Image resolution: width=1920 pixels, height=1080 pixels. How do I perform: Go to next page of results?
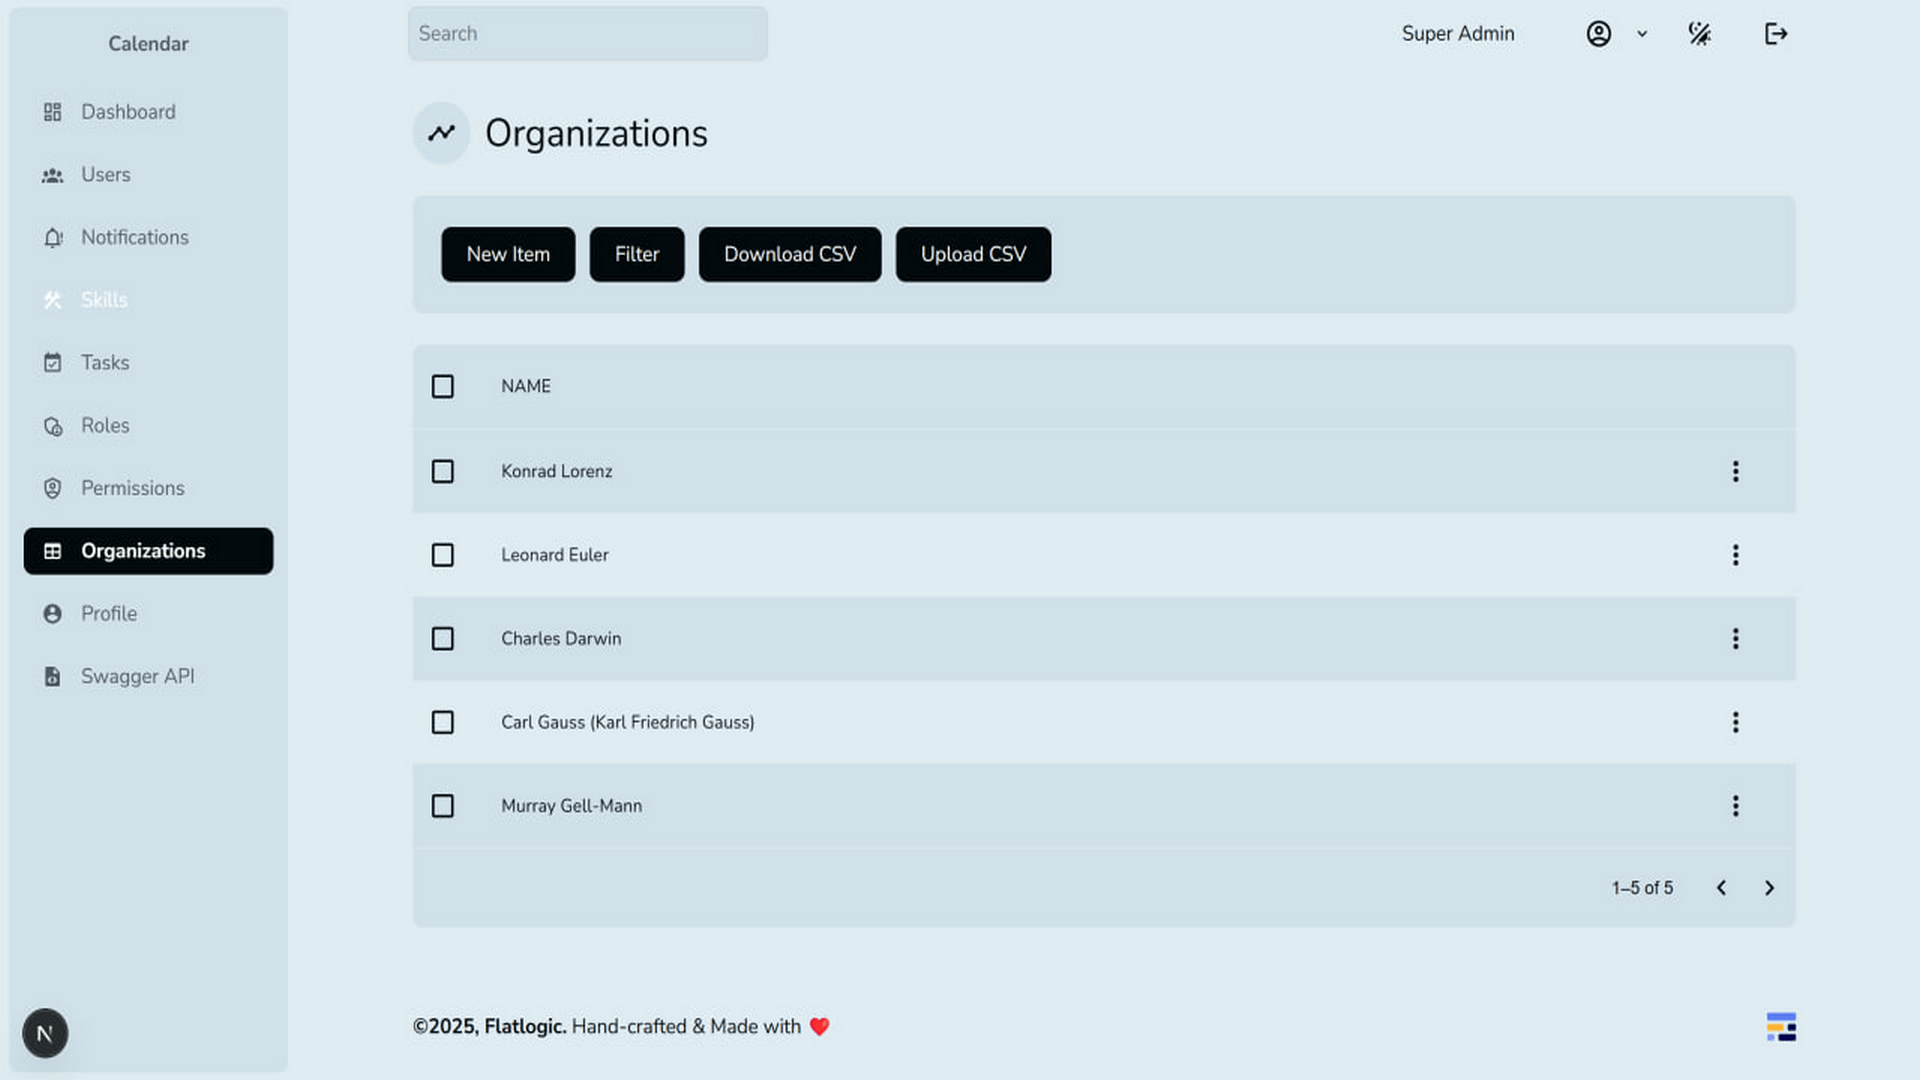pos(1769,888)
